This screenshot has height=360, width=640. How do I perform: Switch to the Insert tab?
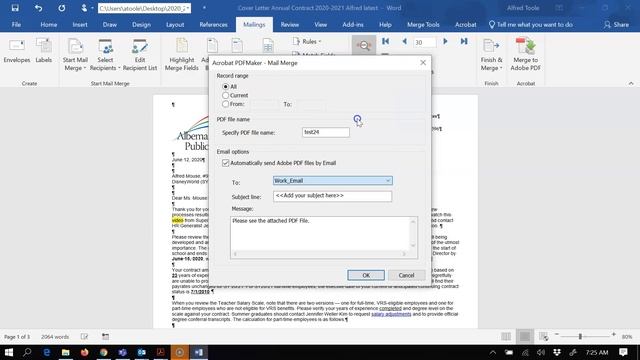click(x=80, y=24)
